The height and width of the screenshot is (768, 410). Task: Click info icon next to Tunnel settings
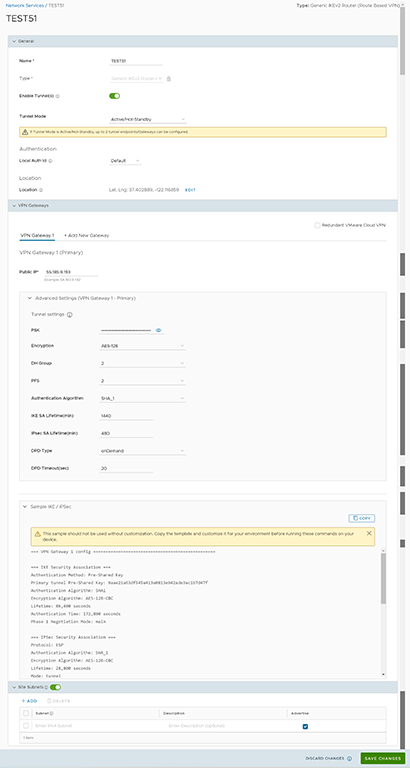coord(70,314)
